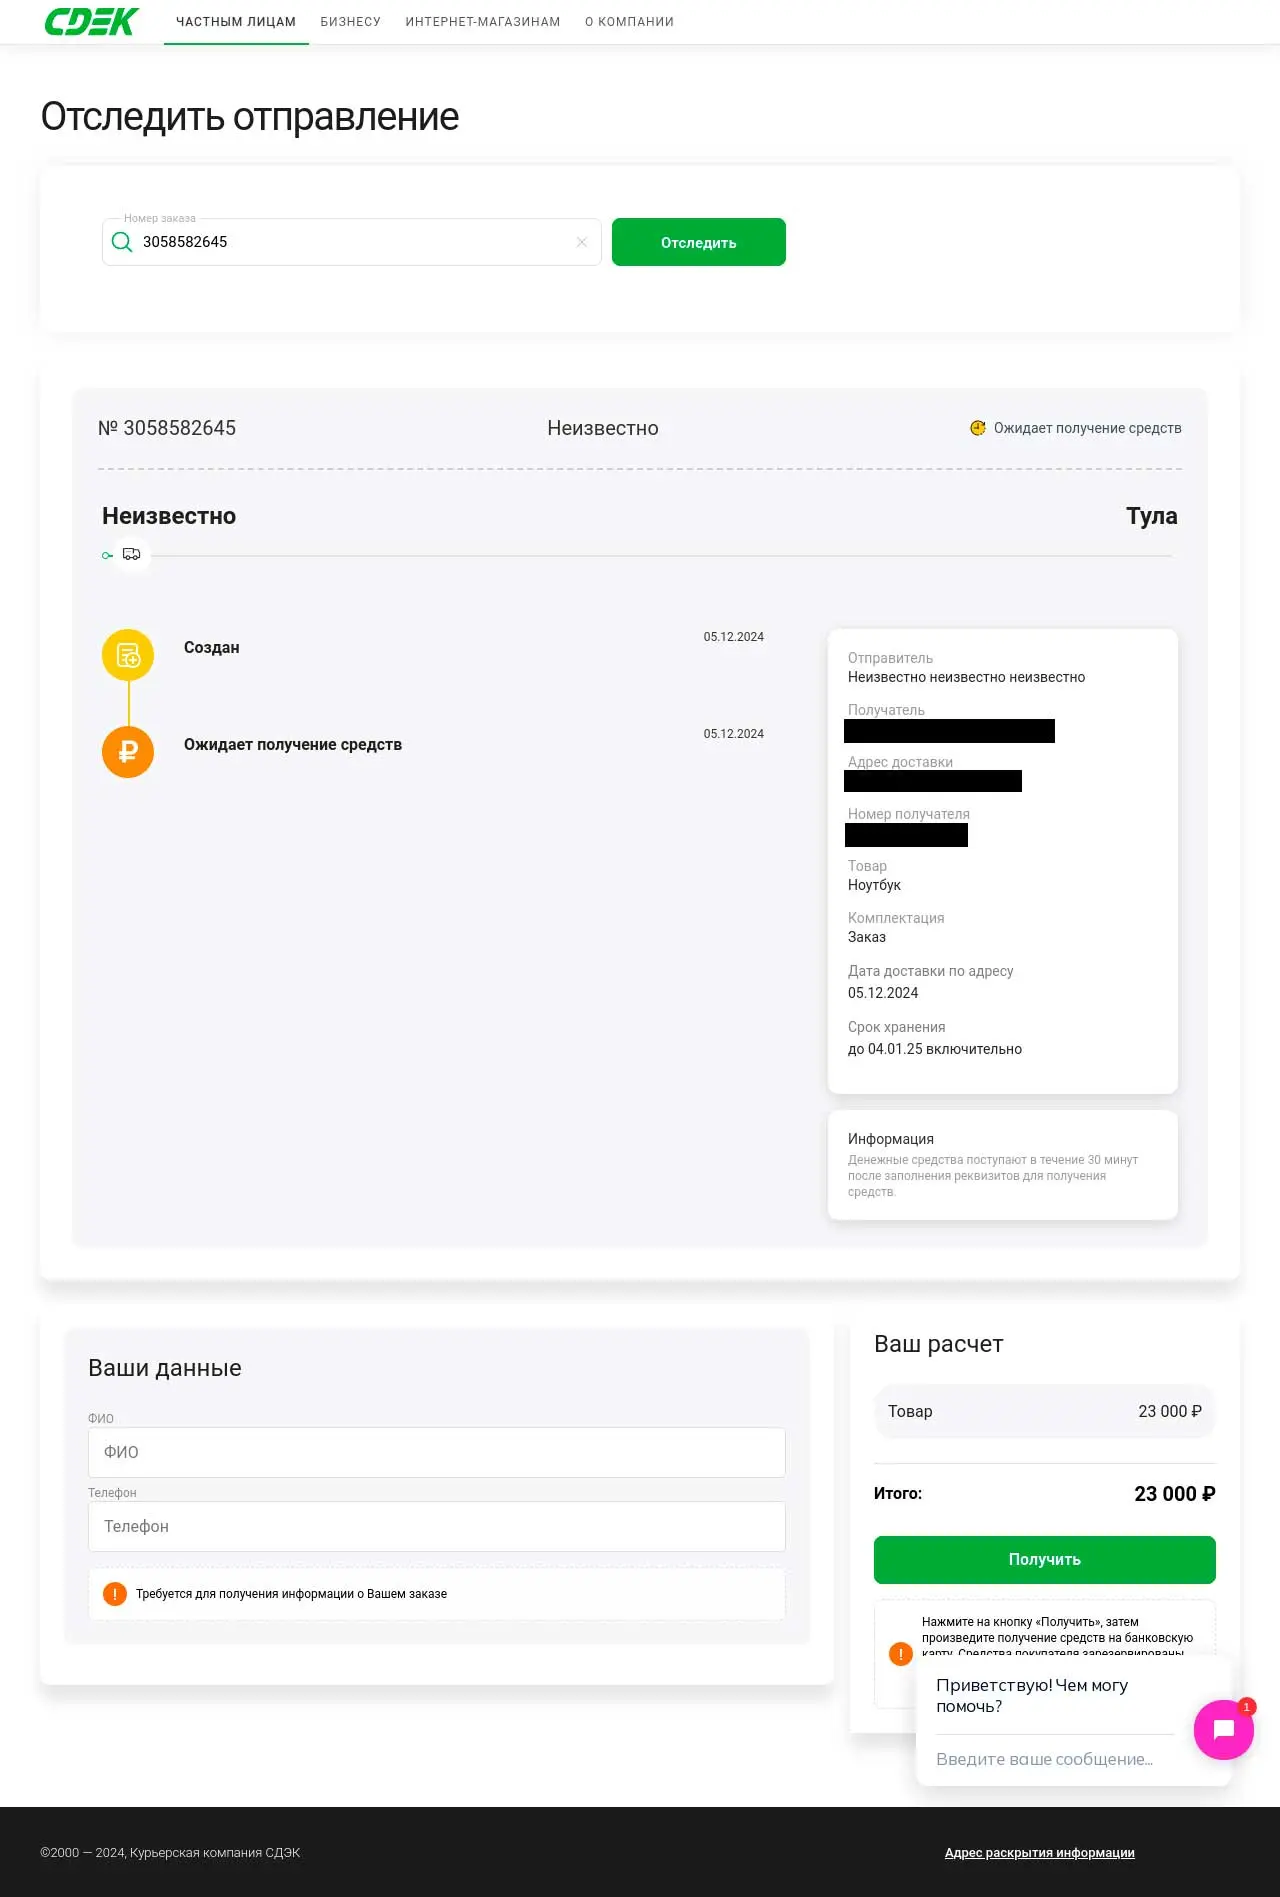Screen dimensions: 1280x1897
Task: Open the 'Бизнесу' menu item
Action: tap(350, 22)
